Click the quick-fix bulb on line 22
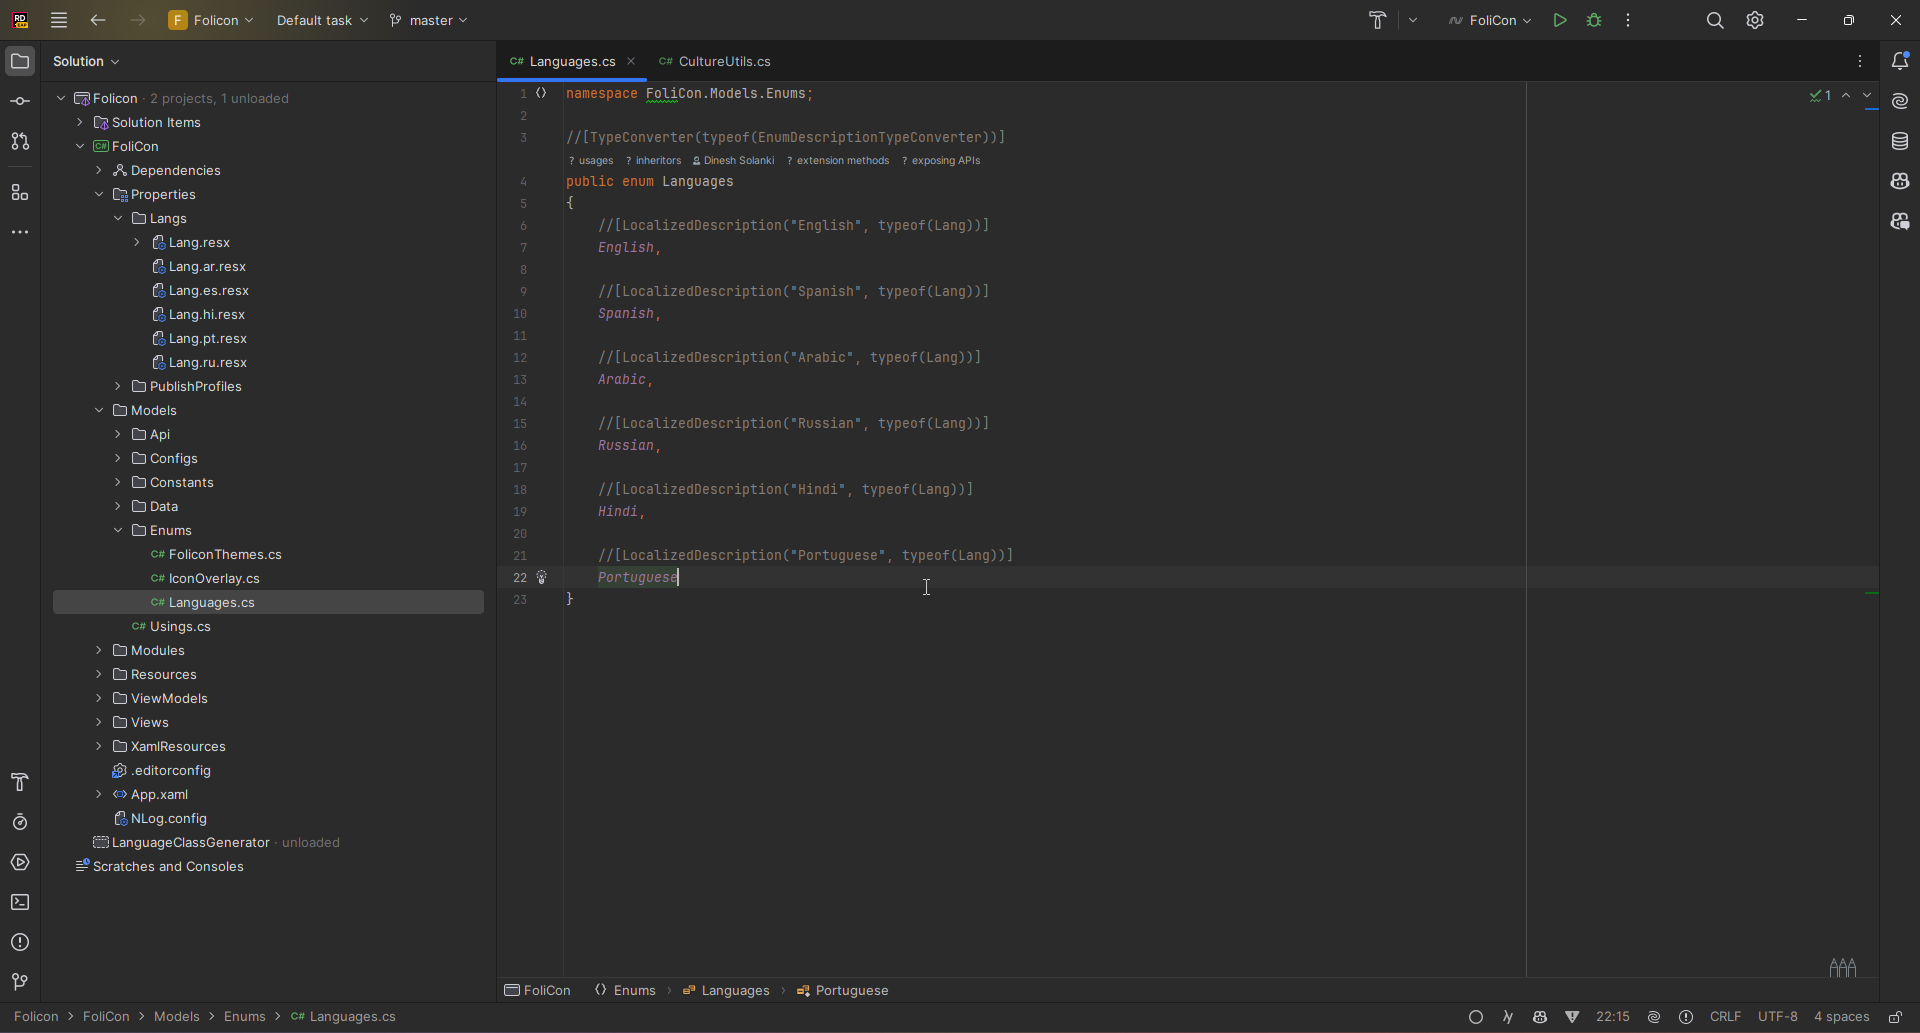 542,577
